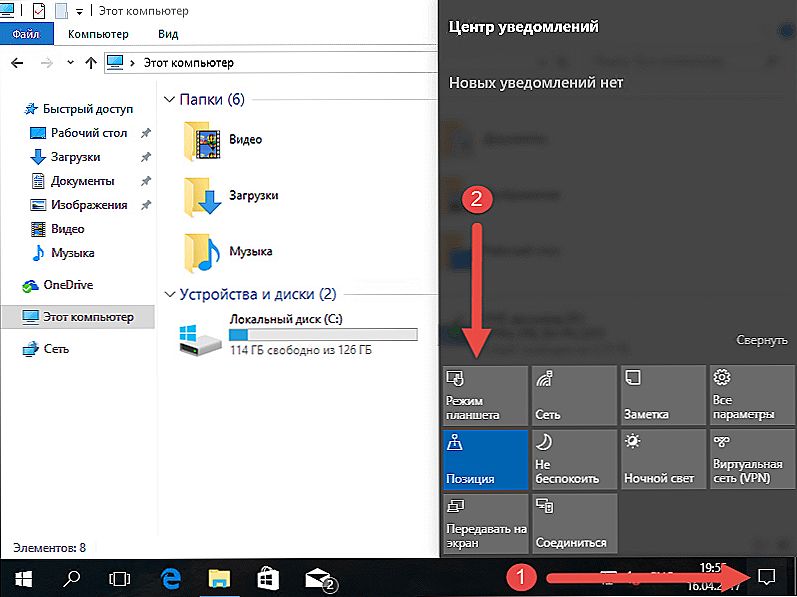
Task: Enable Не беспокоить quiet hours tile
Action: pos(574,459)
